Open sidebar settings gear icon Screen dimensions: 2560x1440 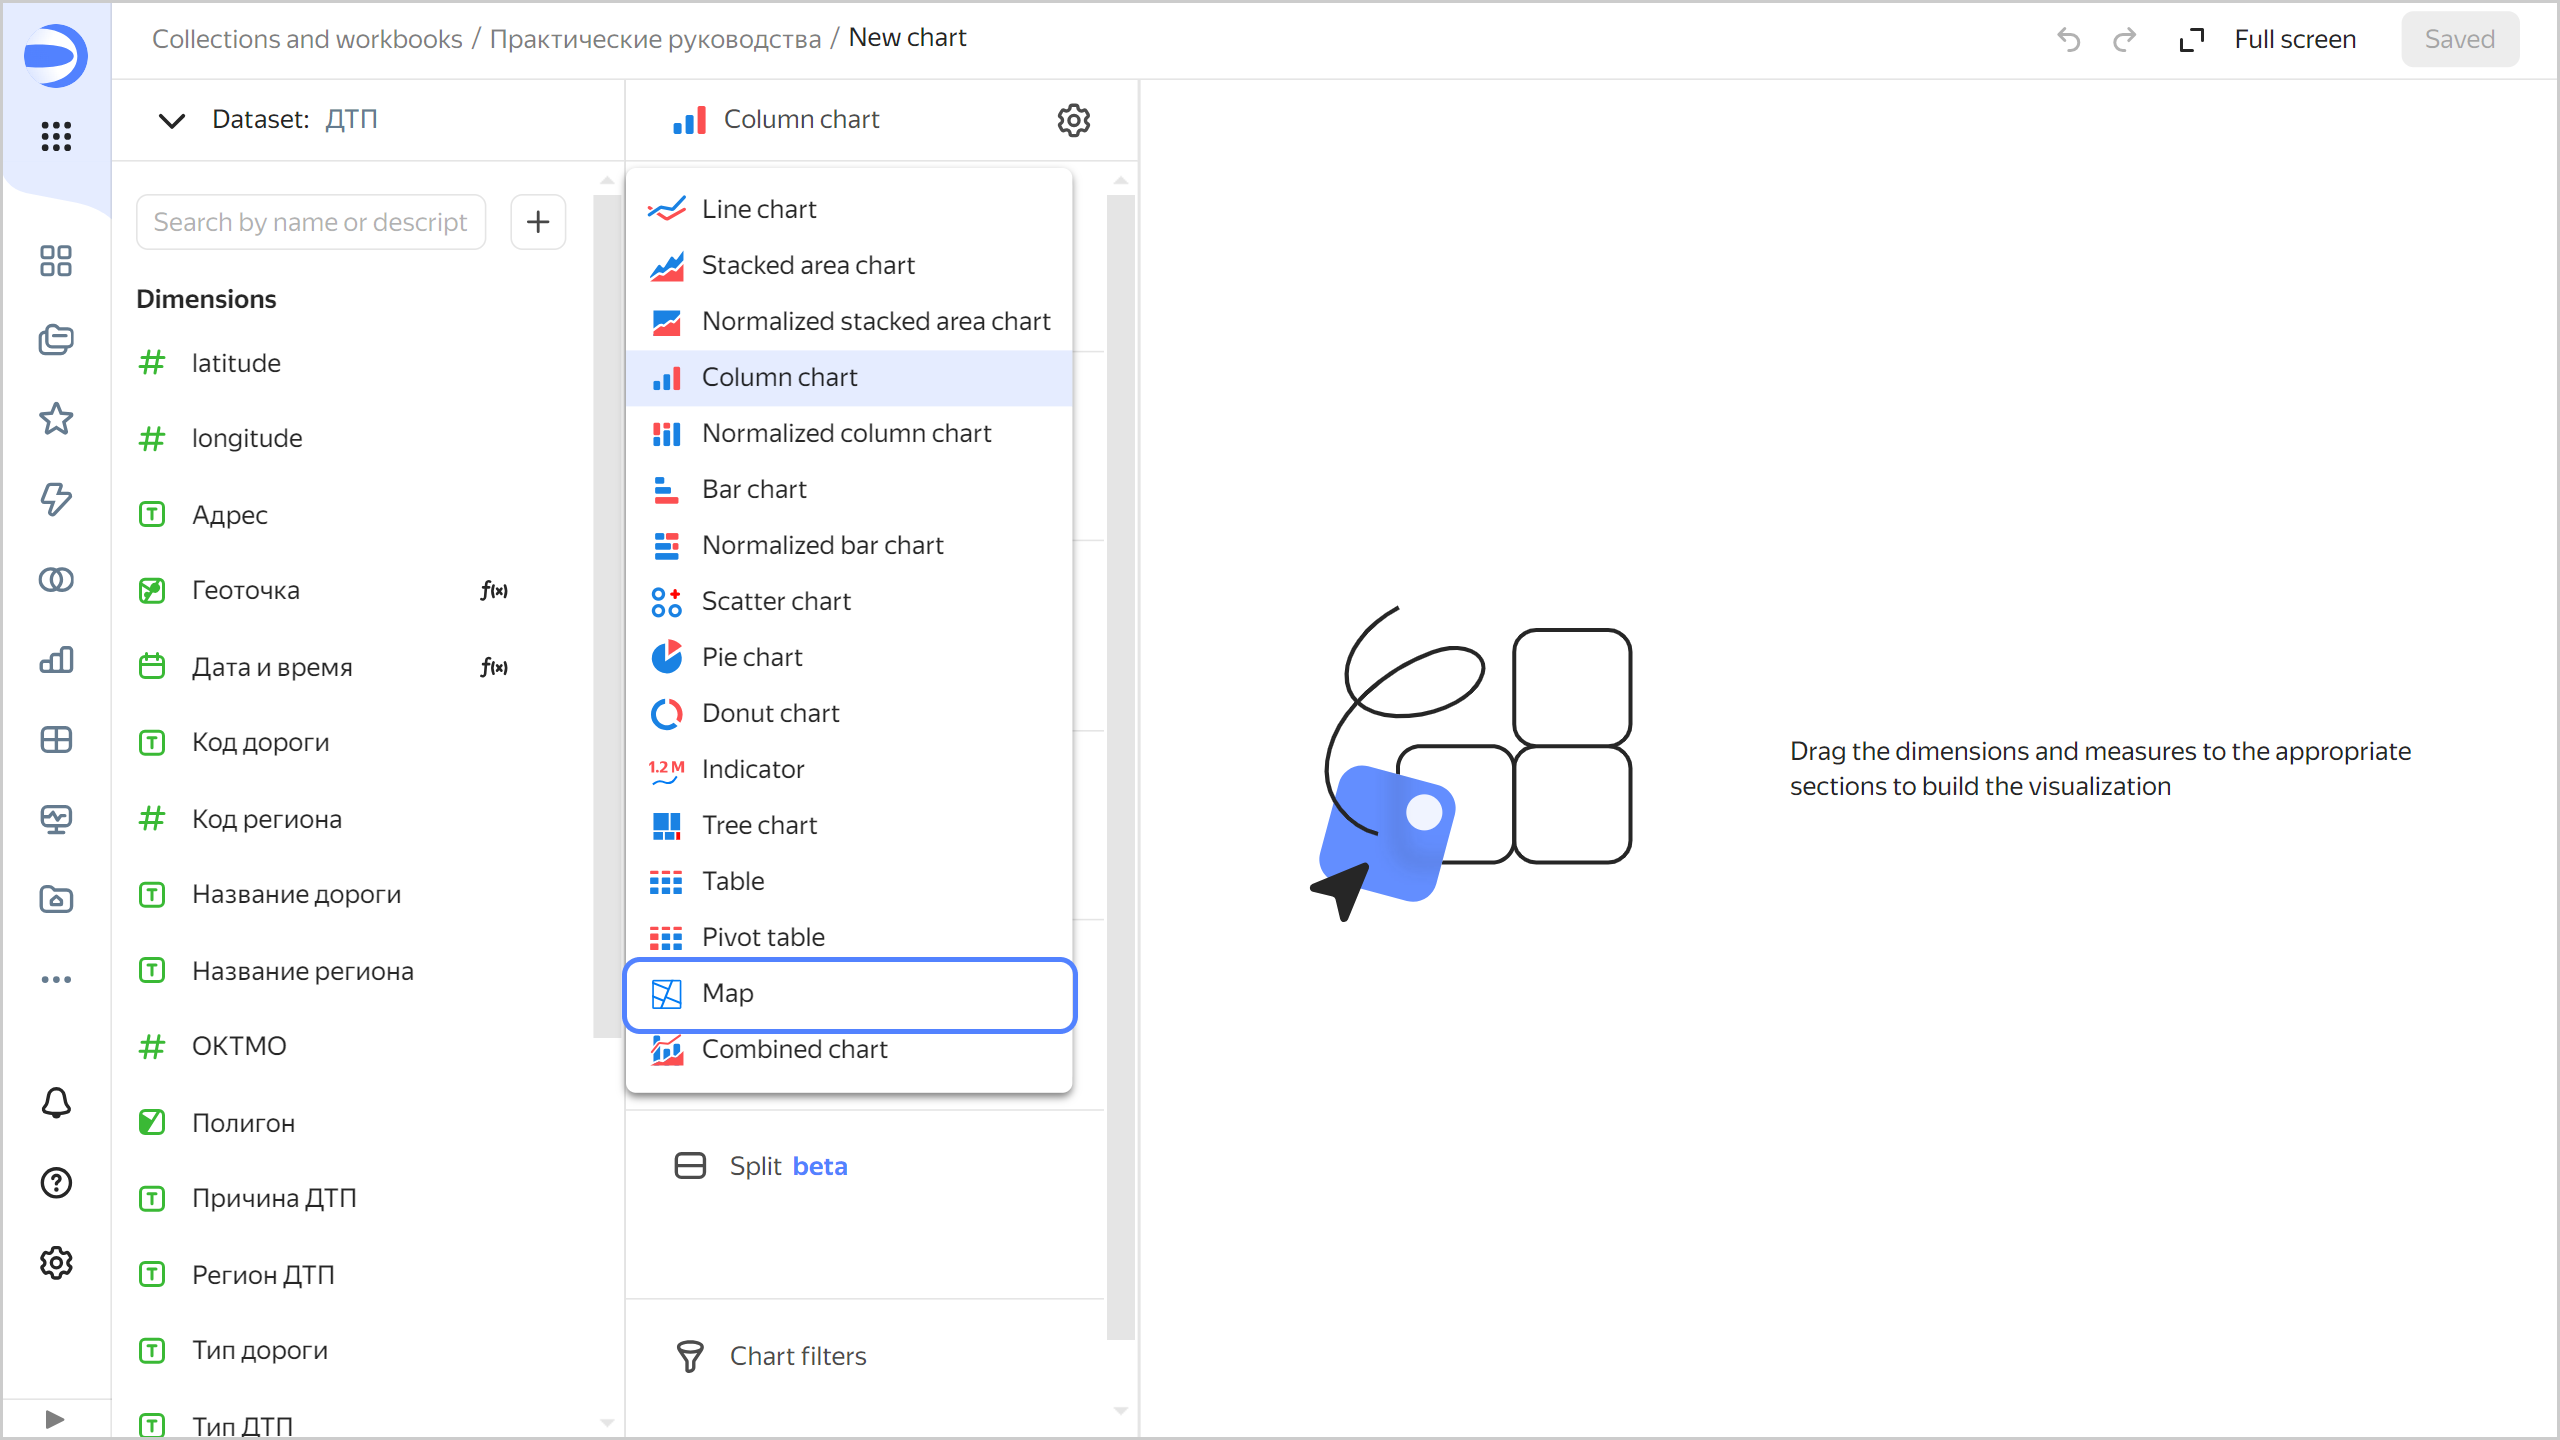pos(56,1263)
